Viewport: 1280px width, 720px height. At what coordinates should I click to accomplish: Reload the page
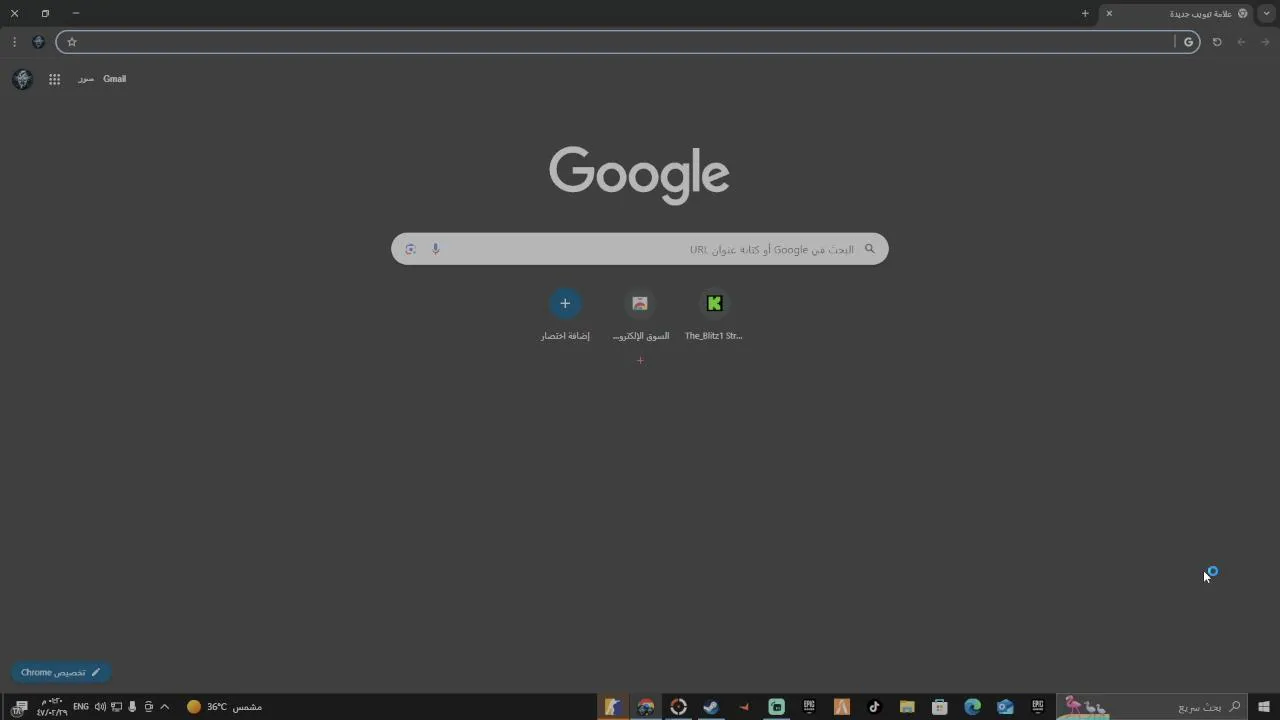1217,42
